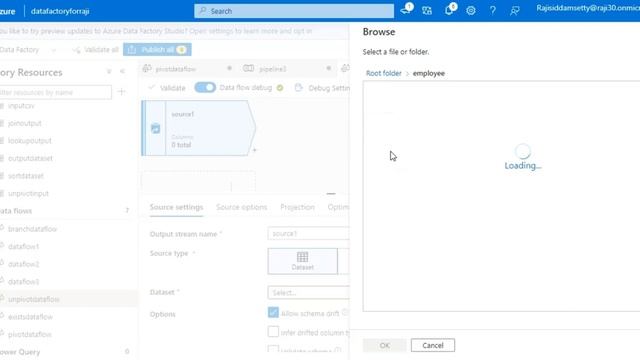
Task: Select the outputdataset item
Action: (29, 158)
